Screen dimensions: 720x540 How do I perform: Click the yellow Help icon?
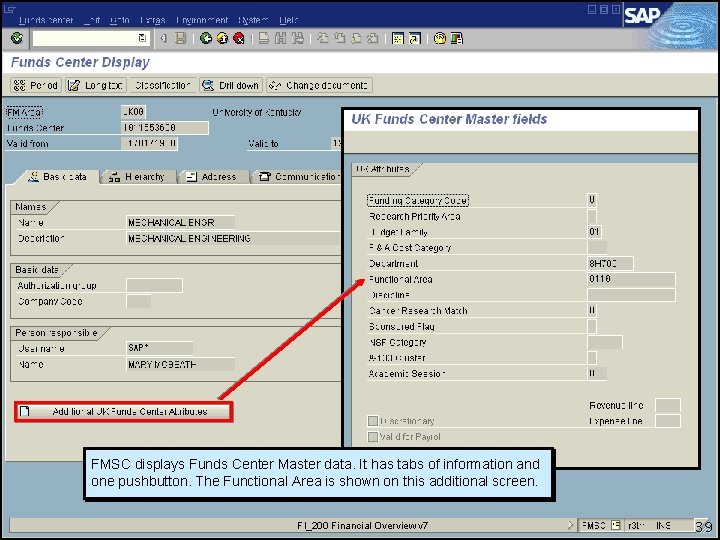click(x=440, y=38)
